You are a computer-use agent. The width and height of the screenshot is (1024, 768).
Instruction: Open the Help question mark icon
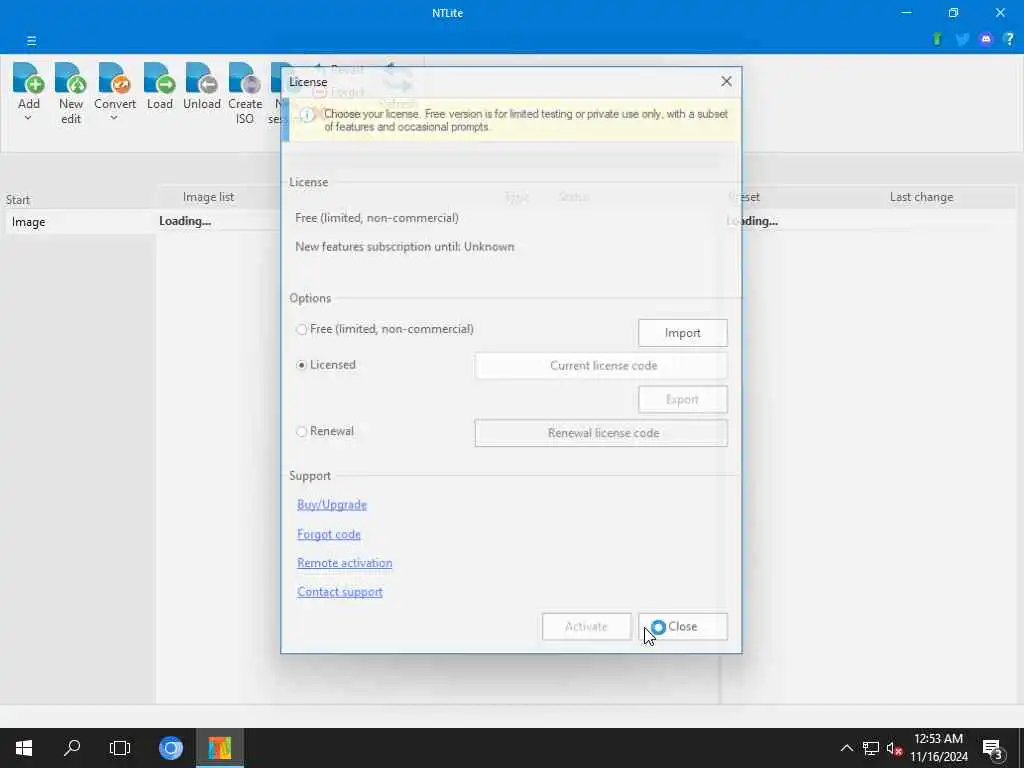pyautogui.click(x=1009, y=39)
